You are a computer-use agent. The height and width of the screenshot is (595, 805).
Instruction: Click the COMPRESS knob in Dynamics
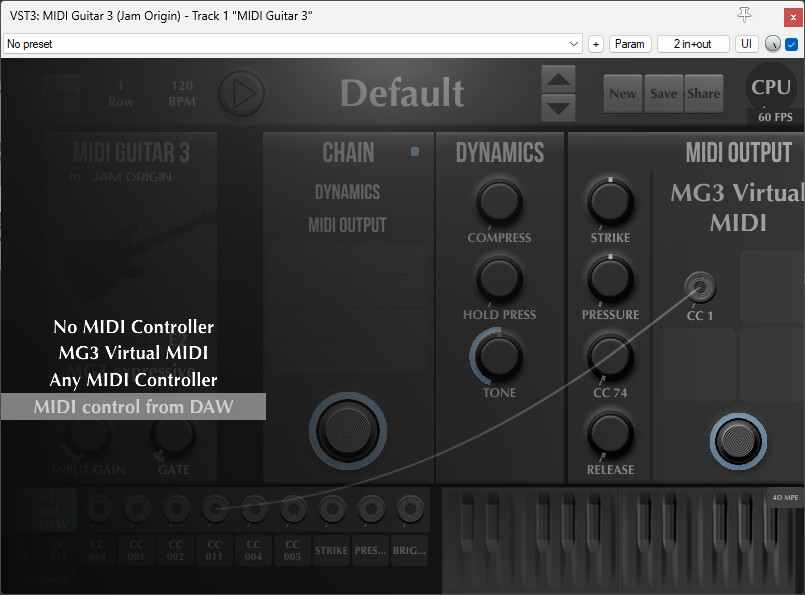499,201
